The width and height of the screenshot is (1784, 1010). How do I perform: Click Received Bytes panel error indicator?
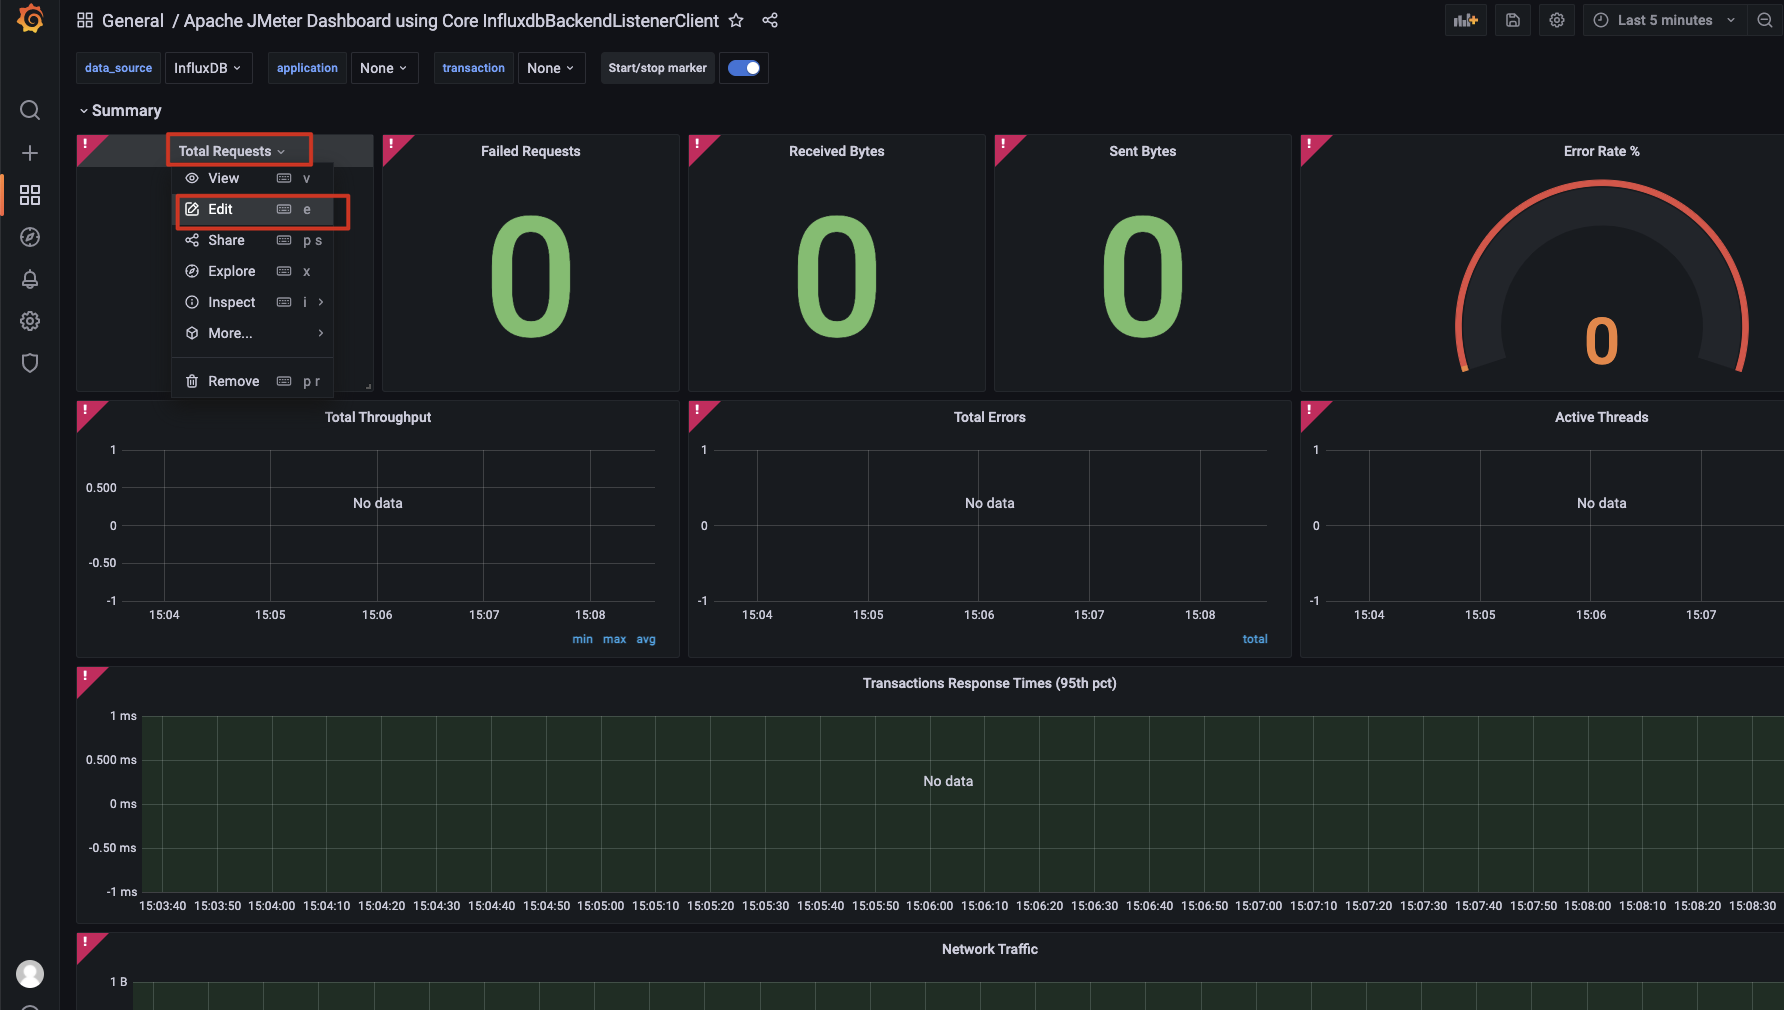click(x=698, y=144)
